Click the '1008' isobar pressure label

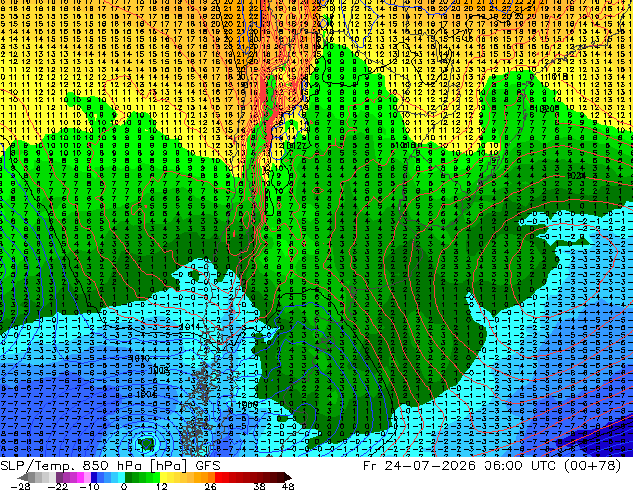tap(159, 370)
